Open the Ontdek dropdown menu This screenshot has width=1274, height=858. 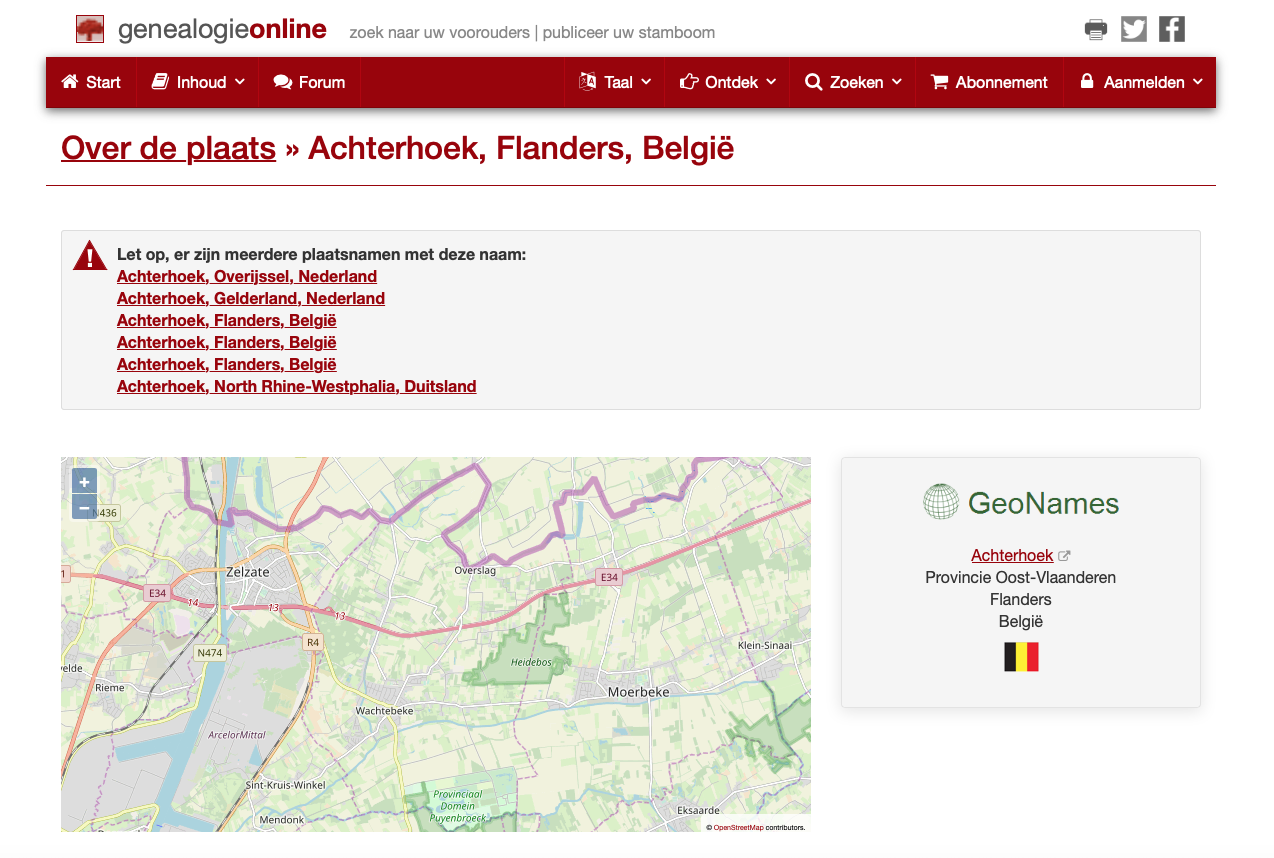[x=727, y=82]
